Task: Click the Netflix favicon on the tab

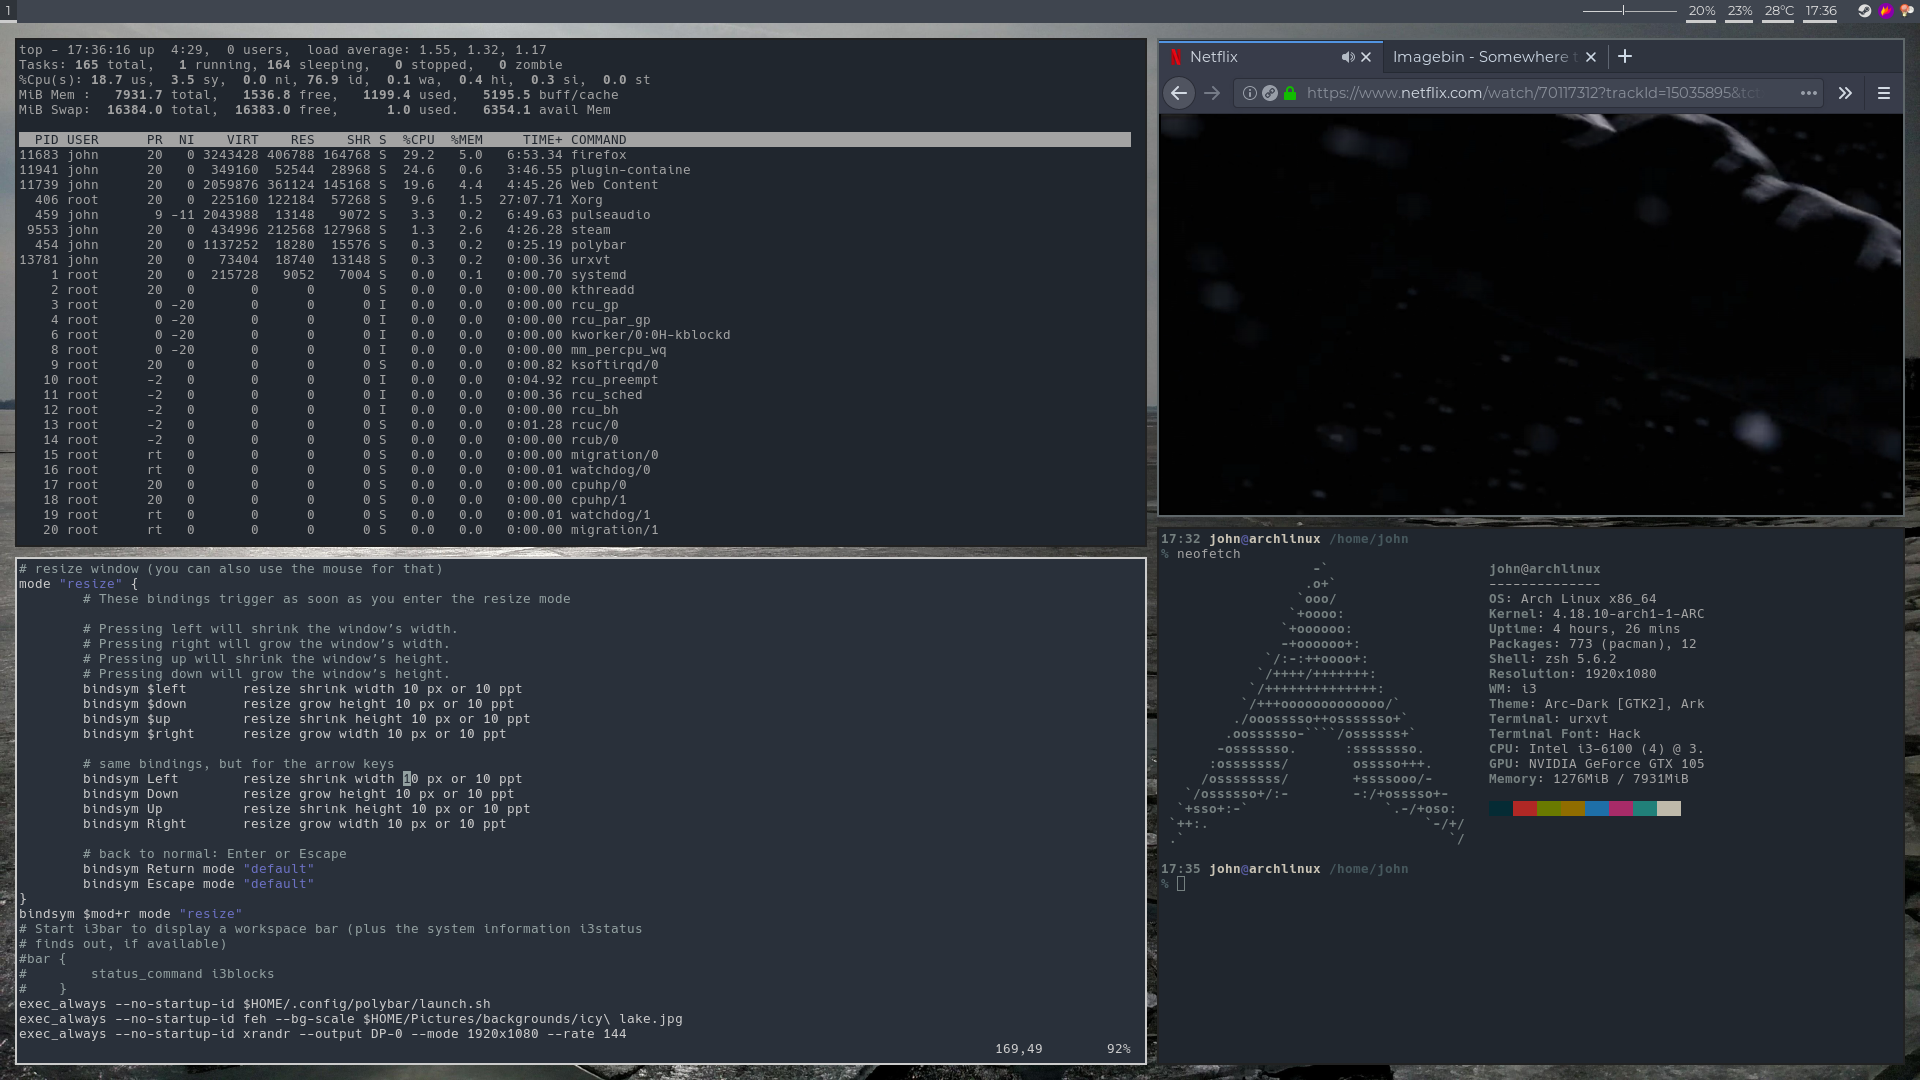Action: [x=1177, y=57]
